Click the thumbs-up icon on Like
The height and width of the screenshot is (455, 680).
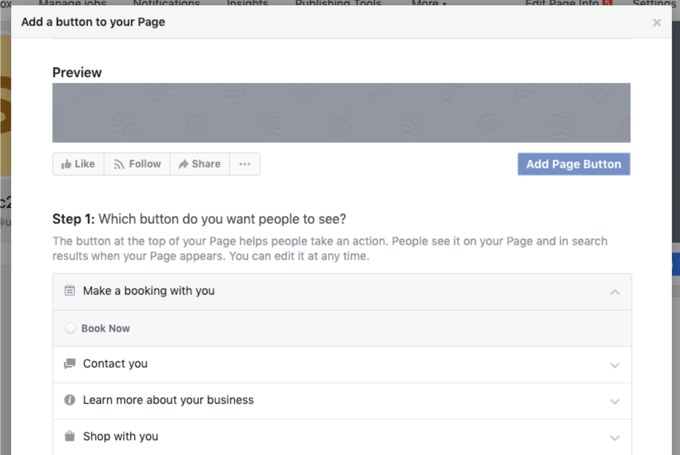click(x=66, y=164)
